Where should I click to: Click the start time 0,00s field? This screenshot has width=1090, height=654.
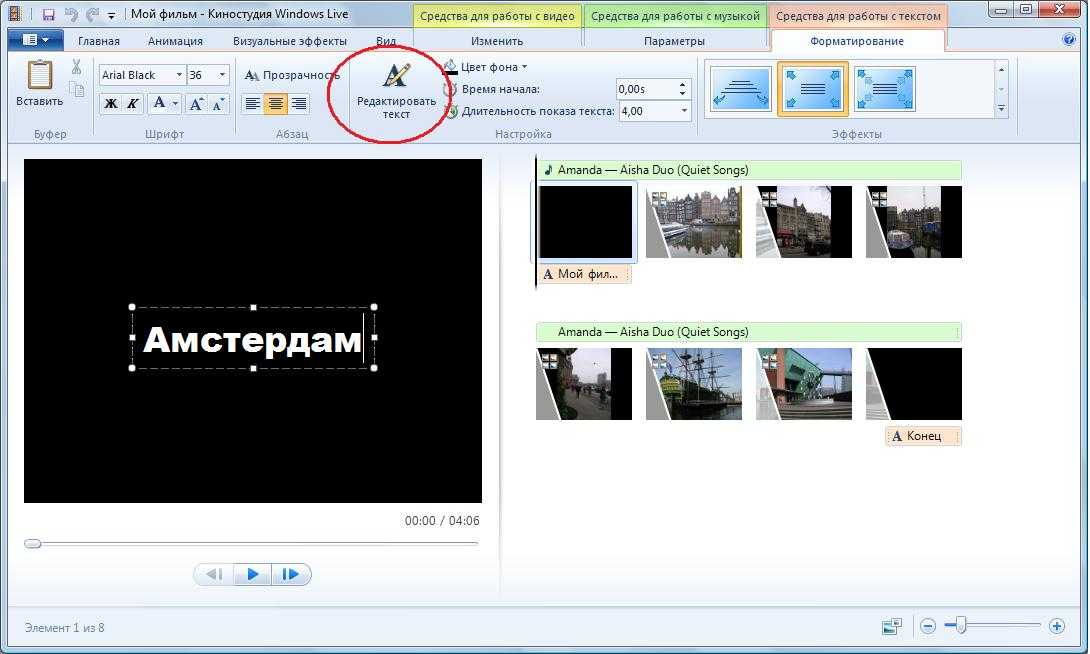[646, 89]
